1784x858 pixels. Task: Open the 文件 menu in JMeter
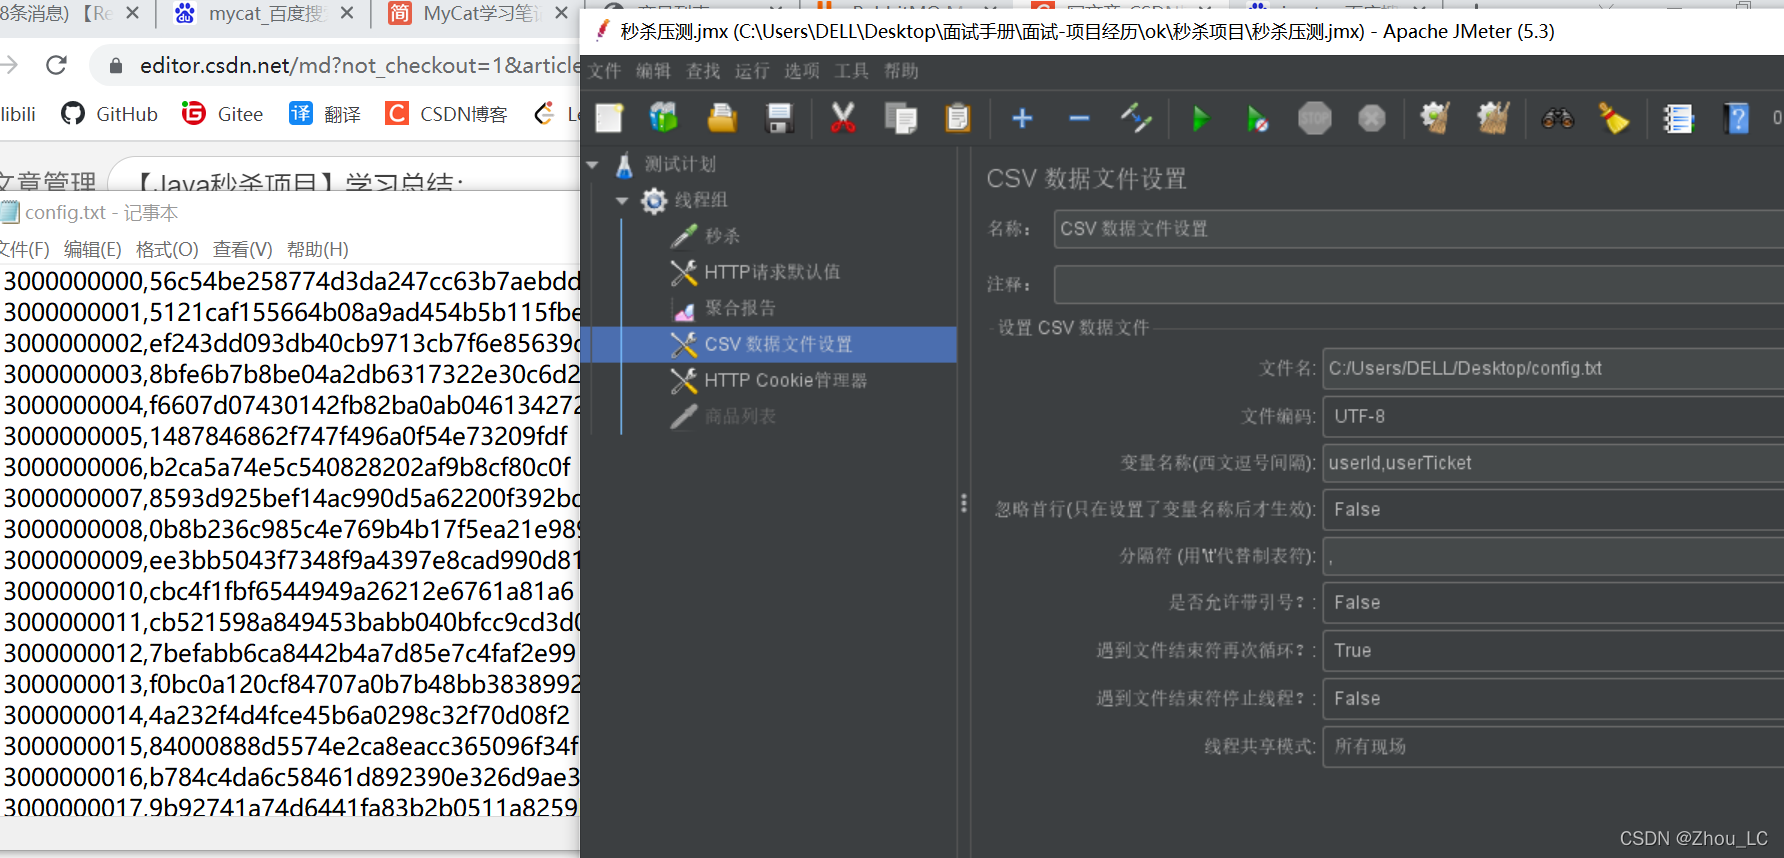click(x=605, y=71)
